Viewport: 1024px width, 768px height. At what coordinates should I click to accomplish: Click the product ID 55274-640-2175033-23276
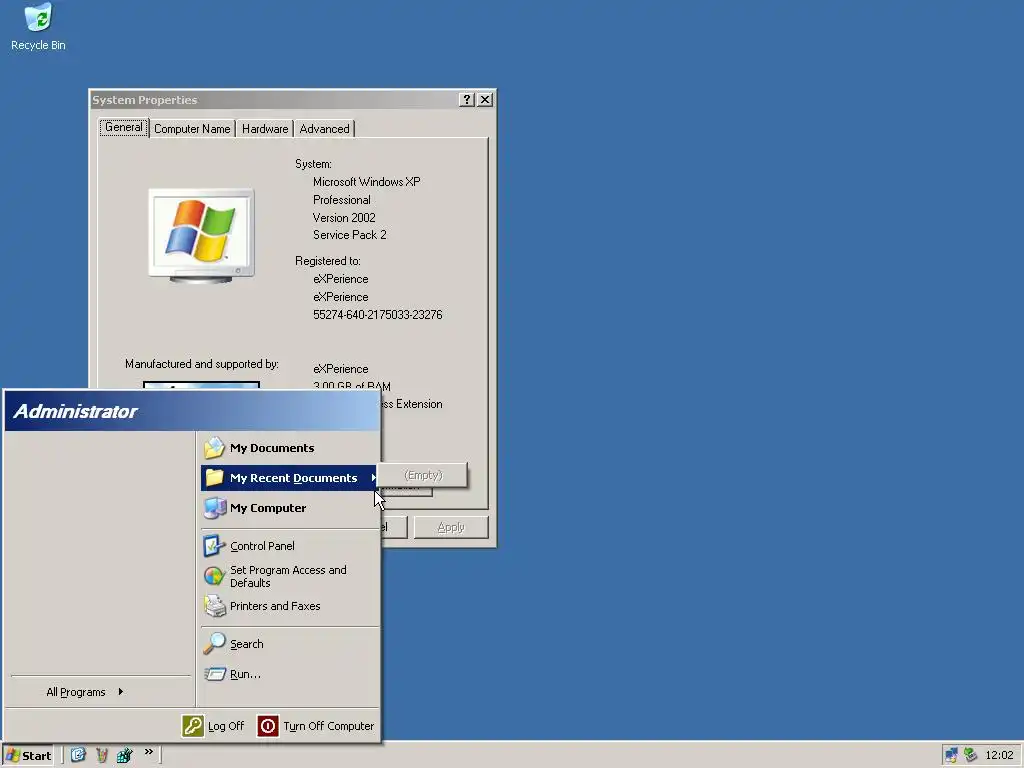[377, 315]
